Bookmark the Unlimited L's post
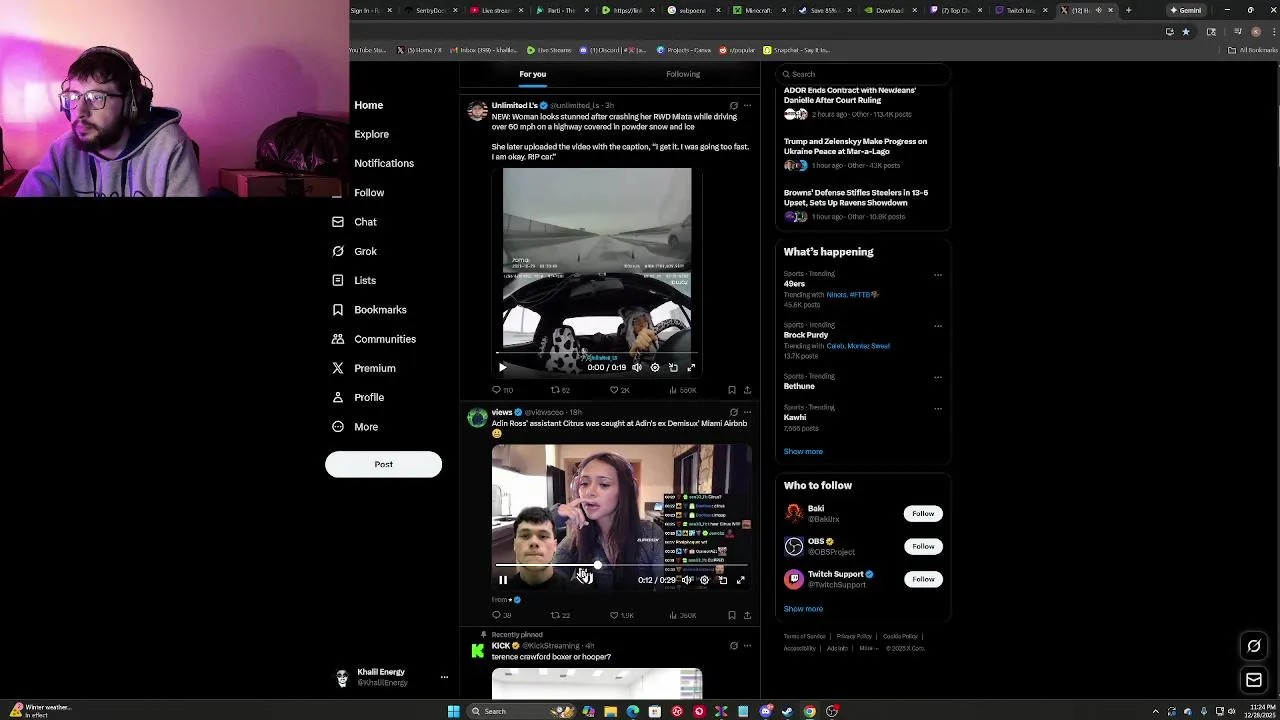 [732, 390]
